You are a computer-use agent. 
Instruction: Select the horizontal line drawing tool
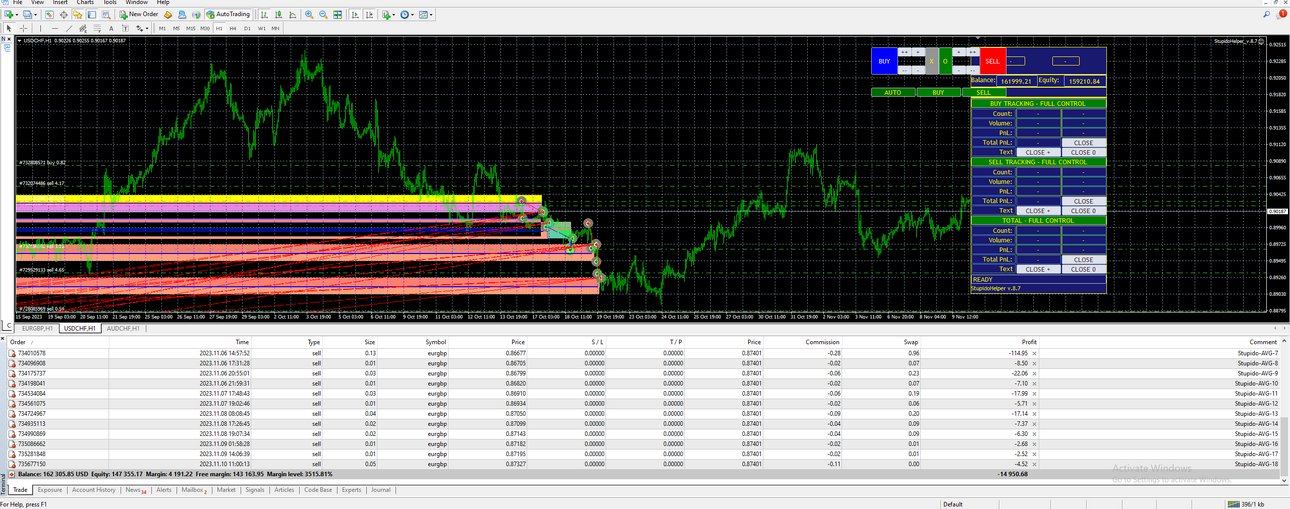point(55,28)
